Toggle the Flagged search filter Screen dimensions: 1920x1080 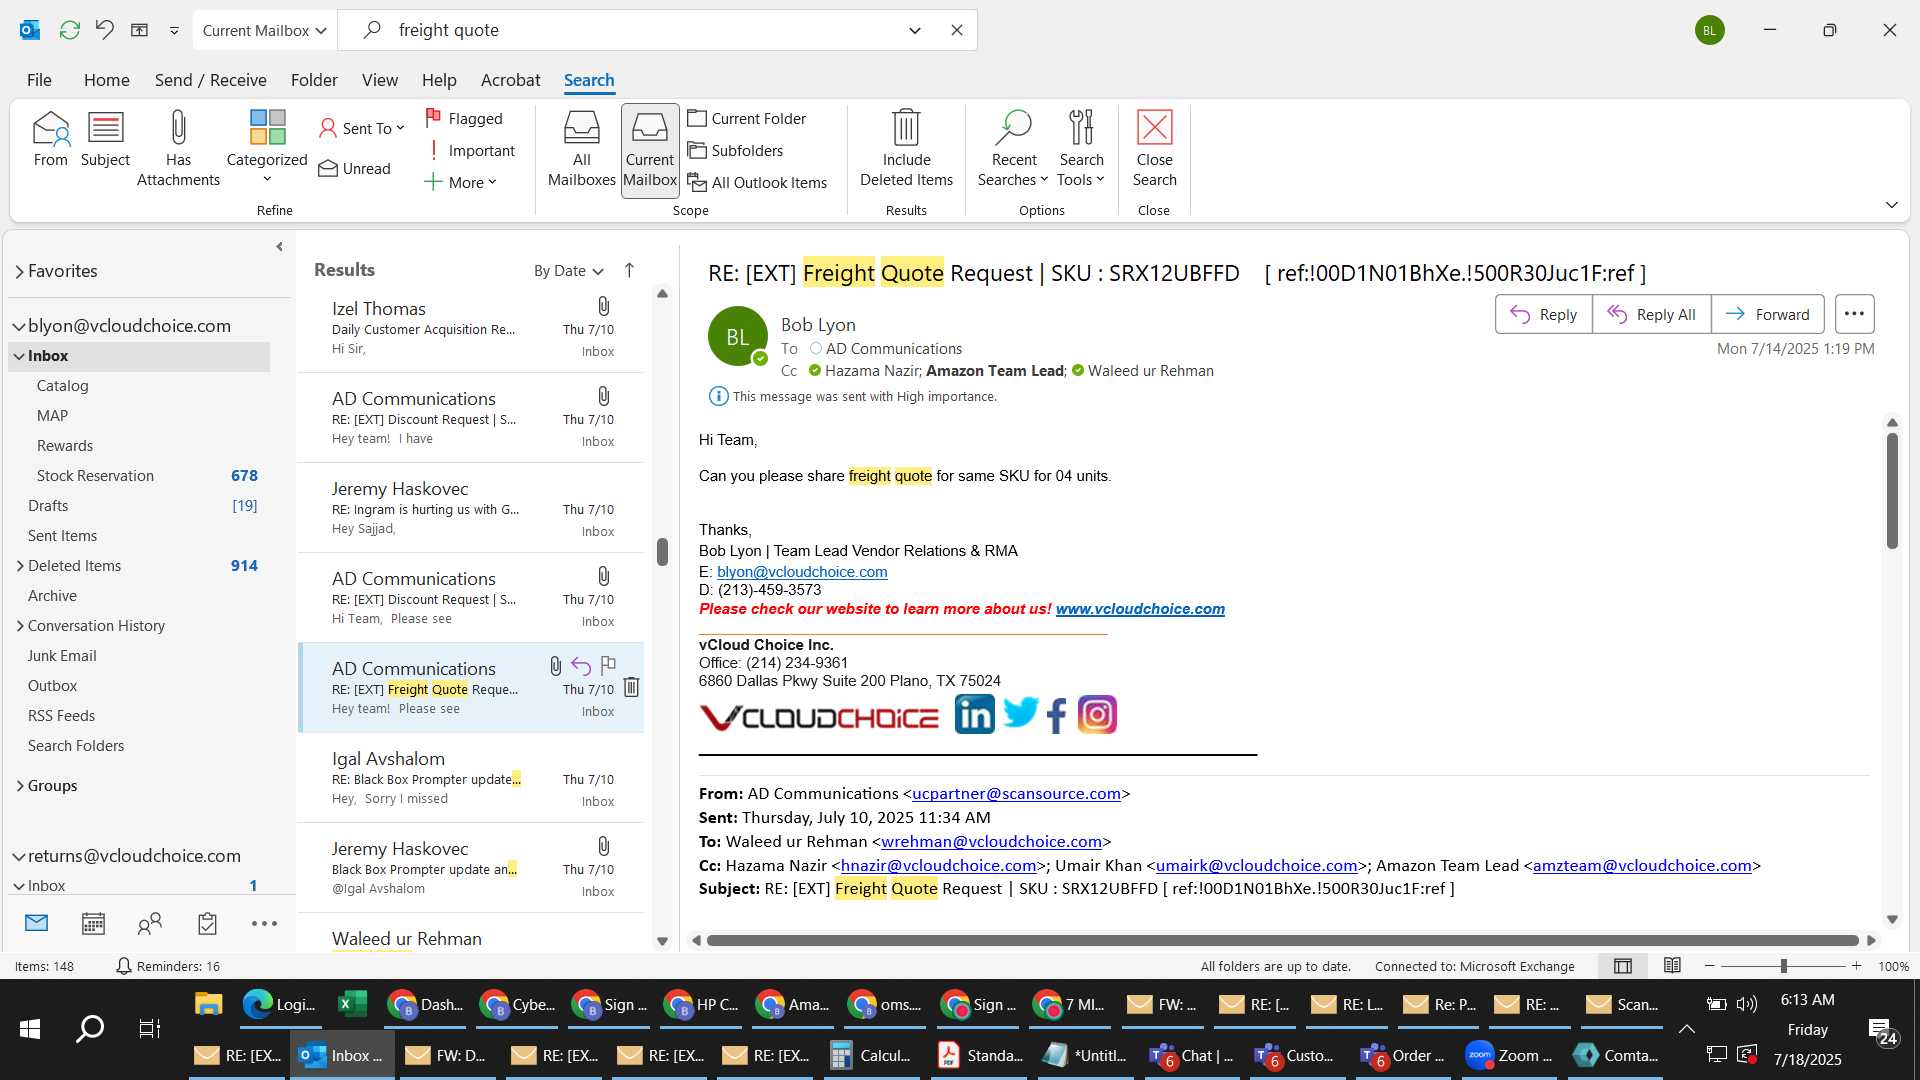coord(464,118)
